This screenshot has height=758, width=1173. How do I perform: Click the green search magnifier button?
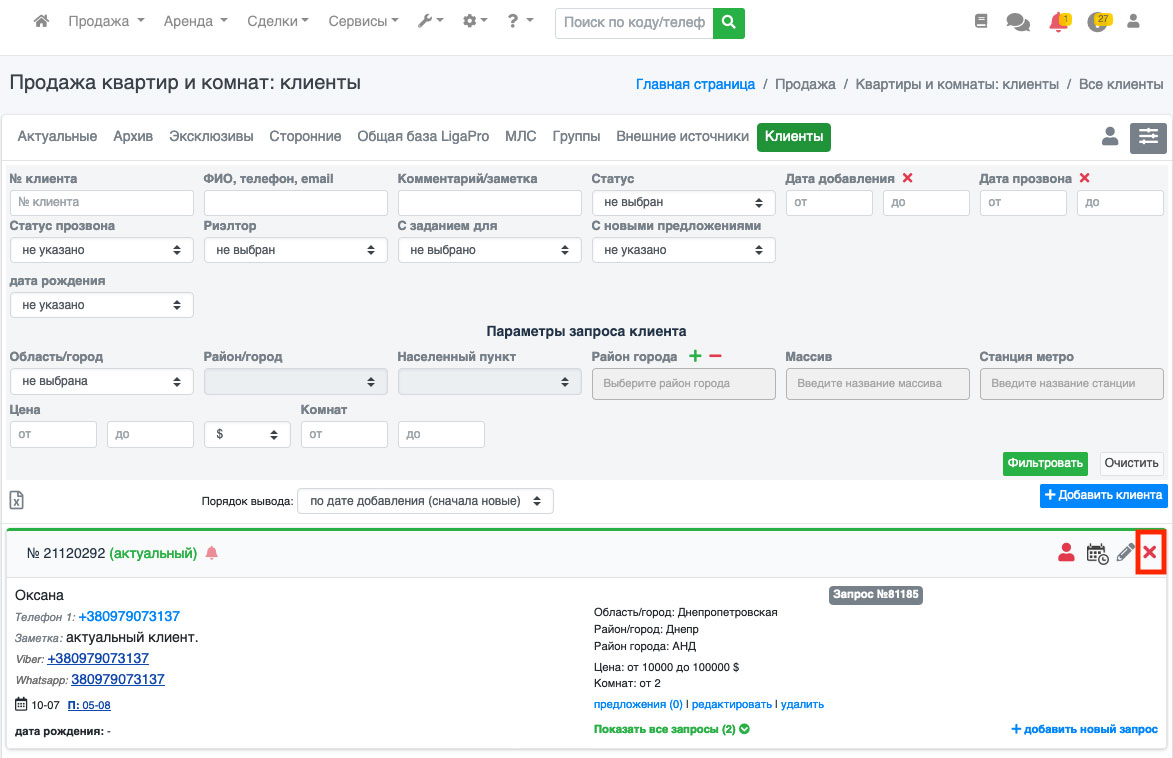click(x=729, y=22)
